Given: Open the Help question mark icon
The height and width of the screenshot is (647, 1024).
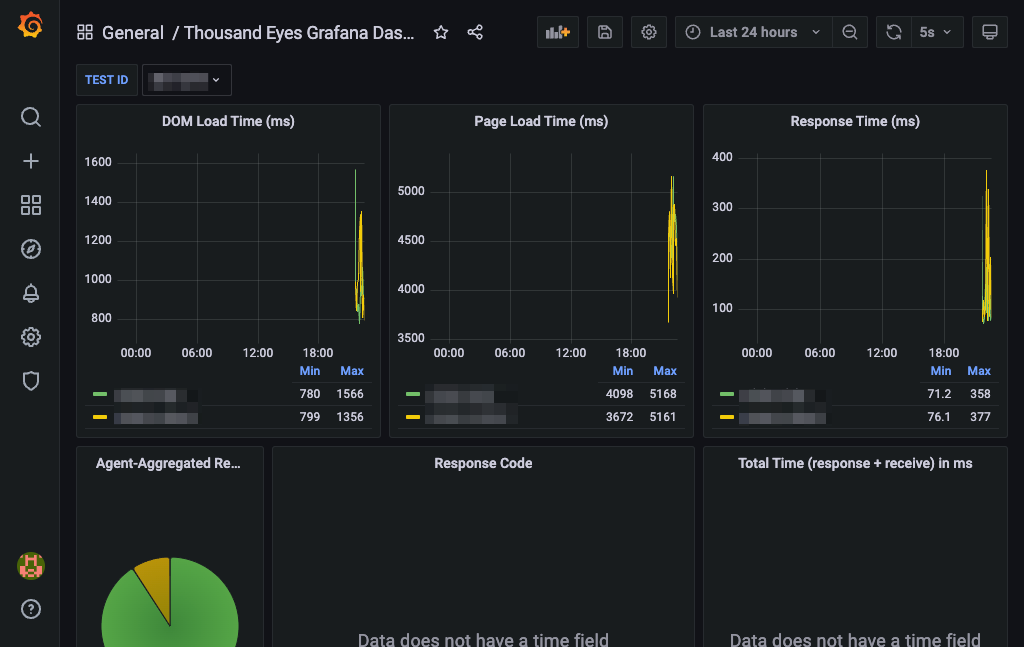Looking at the screenshot, I should [31, 609].
